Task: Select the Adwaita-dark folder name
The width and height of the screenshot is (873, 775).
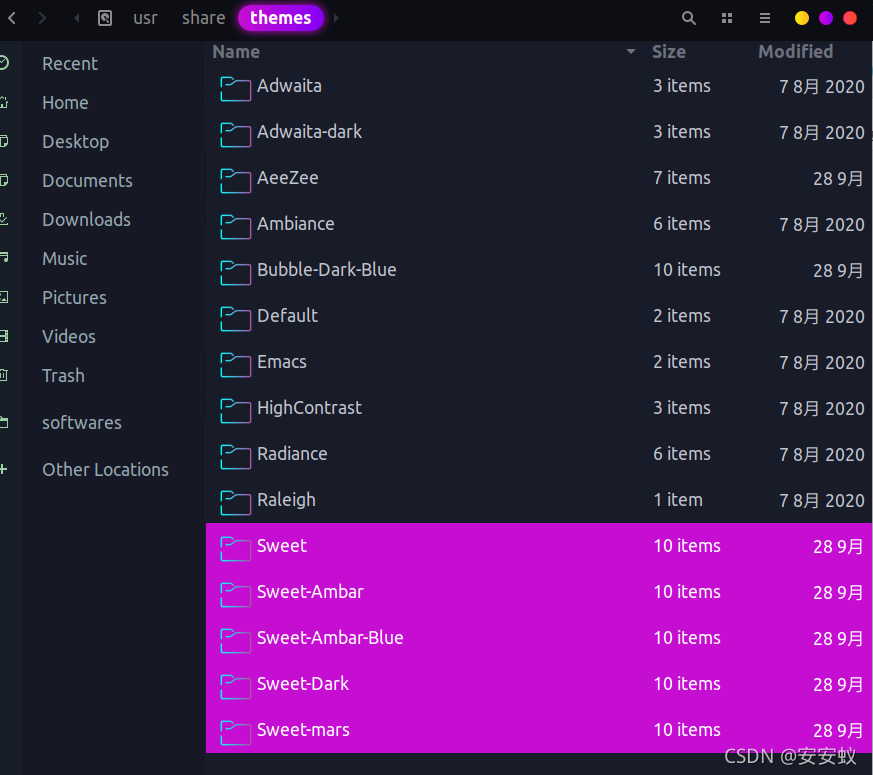Action: [x=310, y=132]
